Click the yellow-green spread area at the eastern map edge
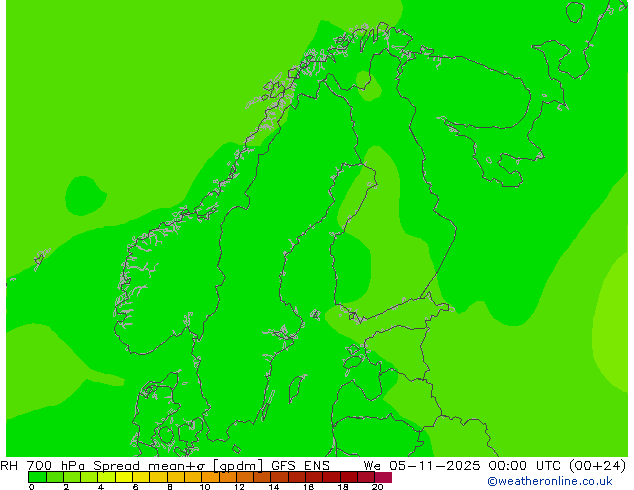This screenshot has height=490, width=634. pyautogui.click(x=611, y=323)
